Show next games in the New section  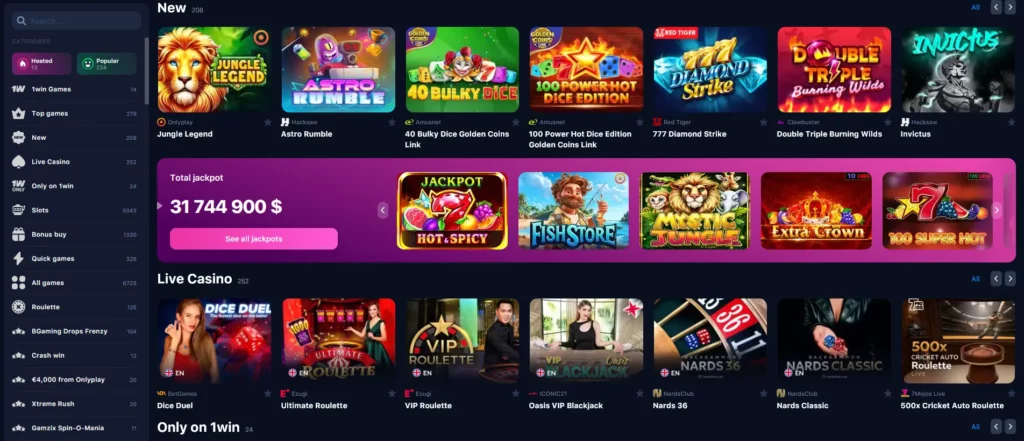tap(1010, 7)
